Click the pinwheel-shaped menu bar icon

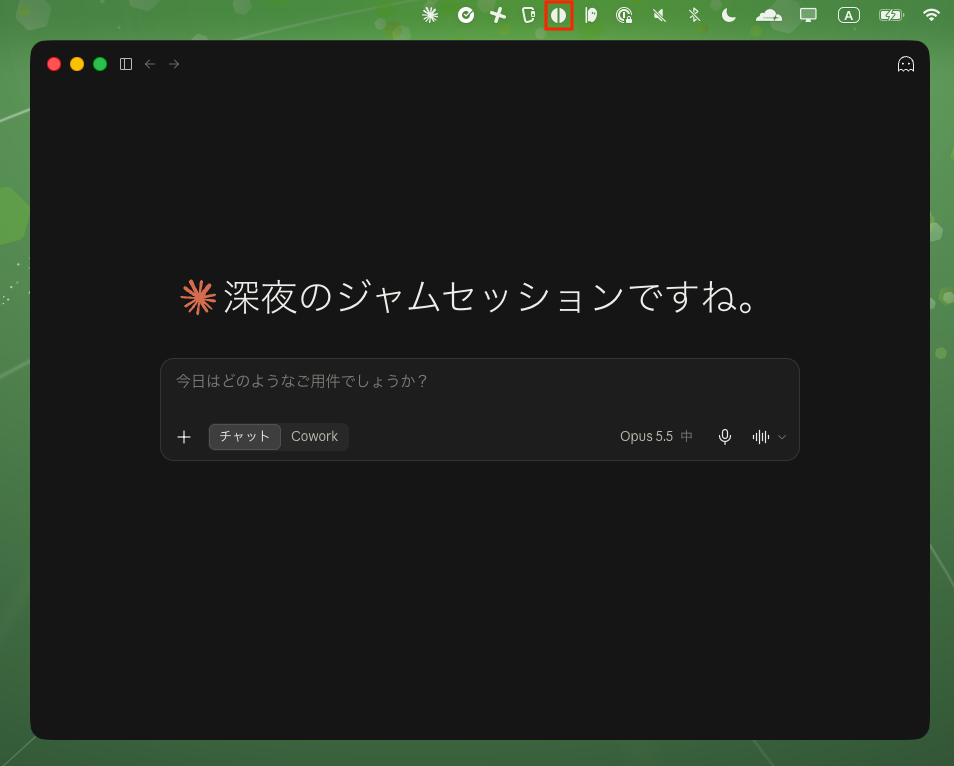pos(498,15)
